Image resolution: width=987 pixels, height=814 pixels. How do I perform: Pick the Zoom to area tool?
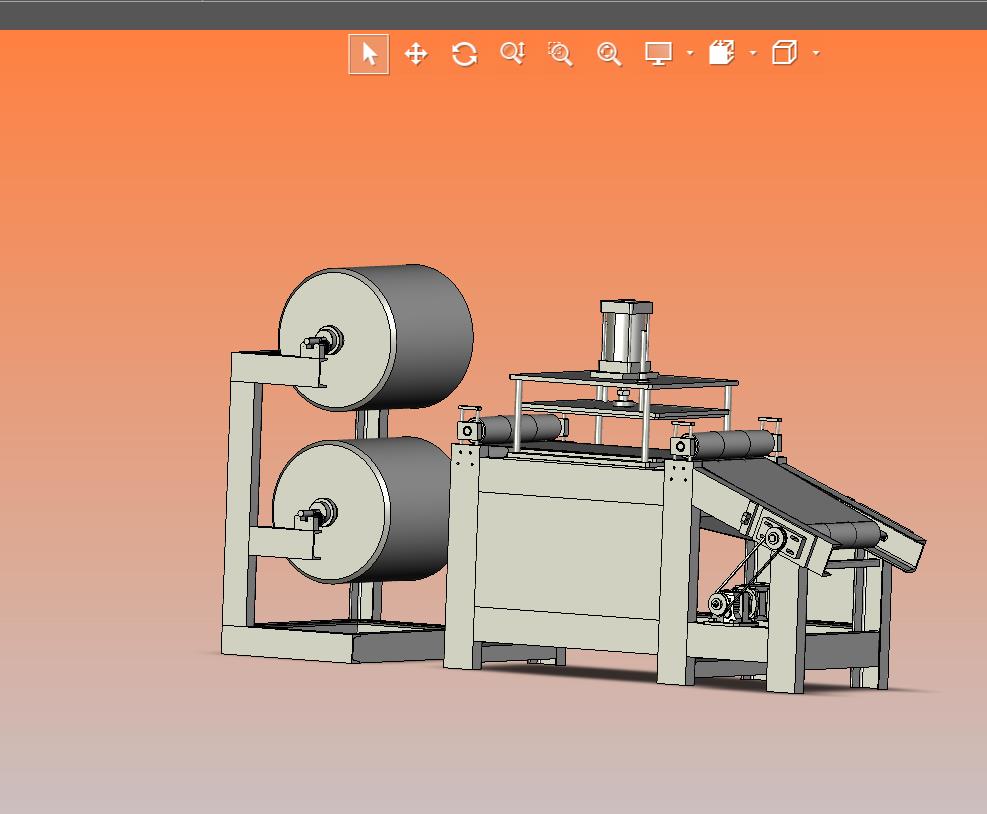click(560, 54)
